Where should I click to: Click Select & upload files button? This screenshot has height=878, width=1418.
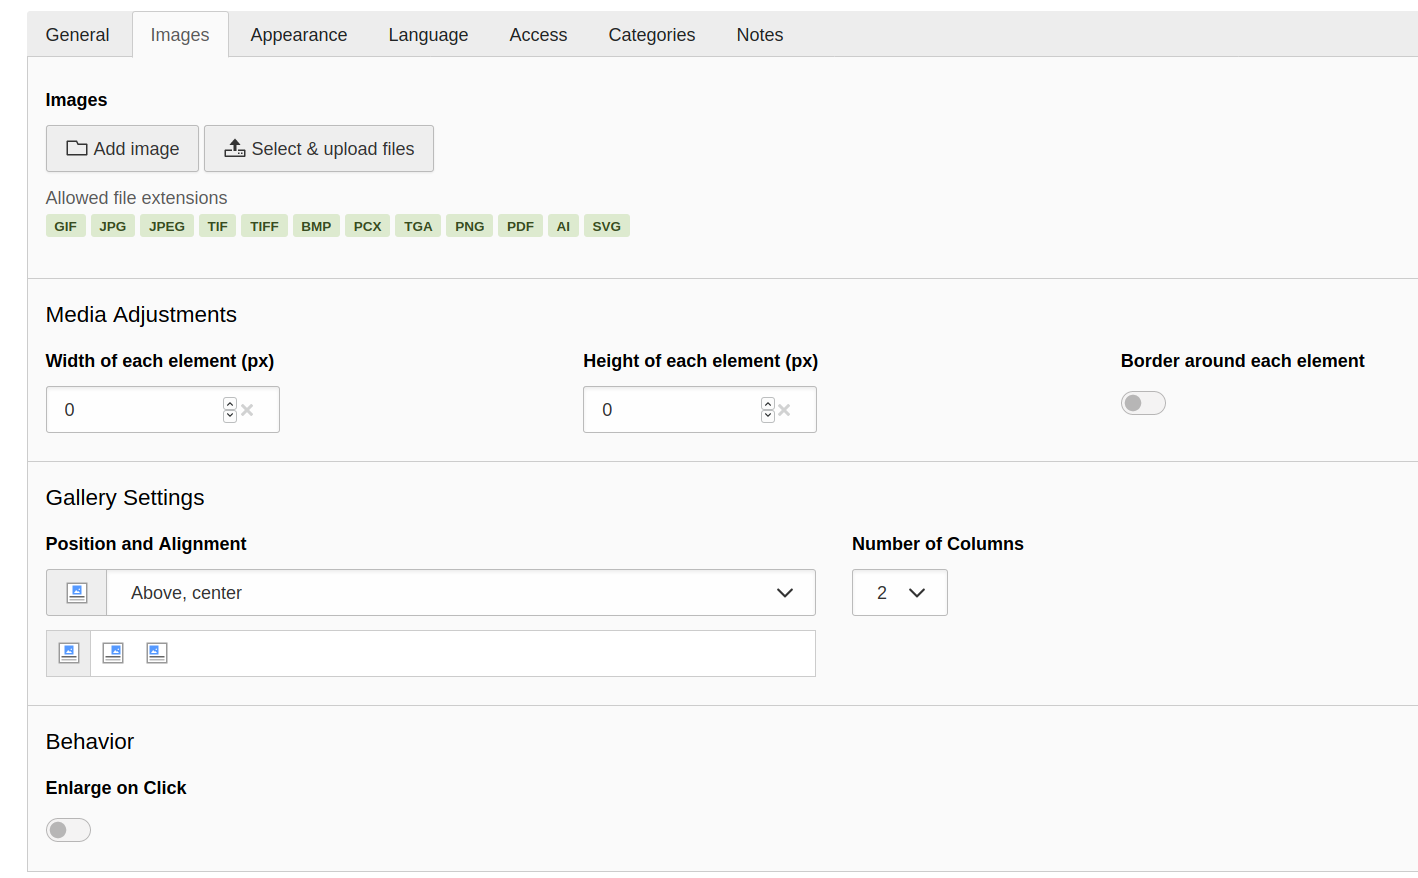(x=319, y=149)
